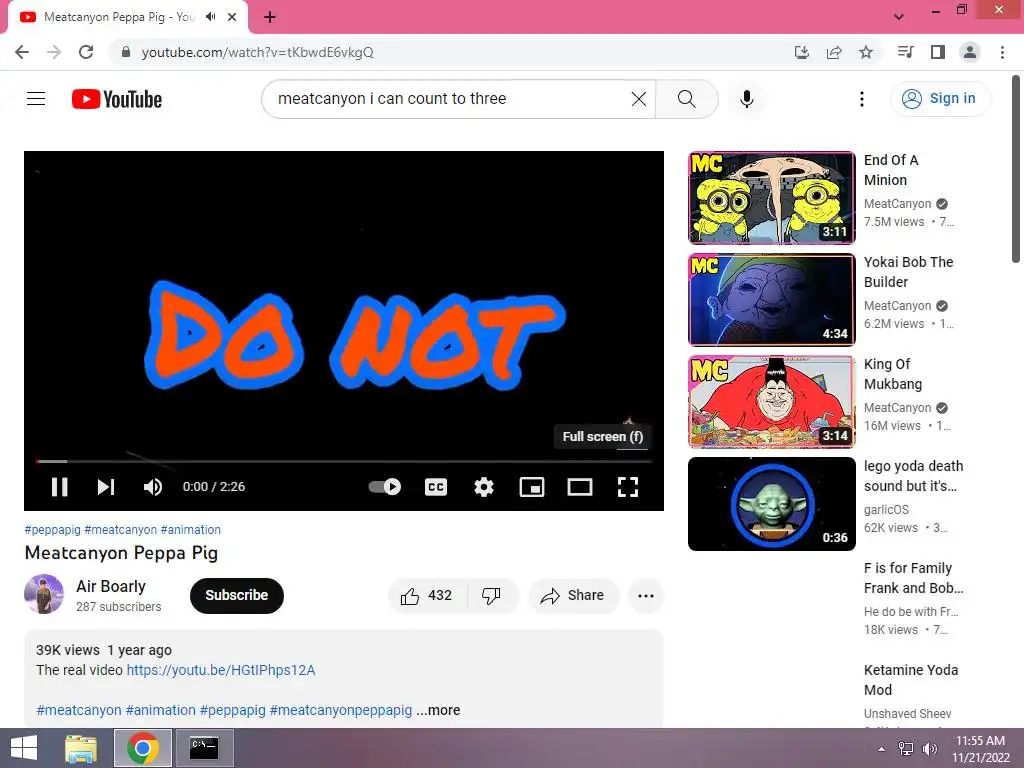Open a new browser tab
The width and height of the screenshot is (1024, 768).
tap(270, 17)
